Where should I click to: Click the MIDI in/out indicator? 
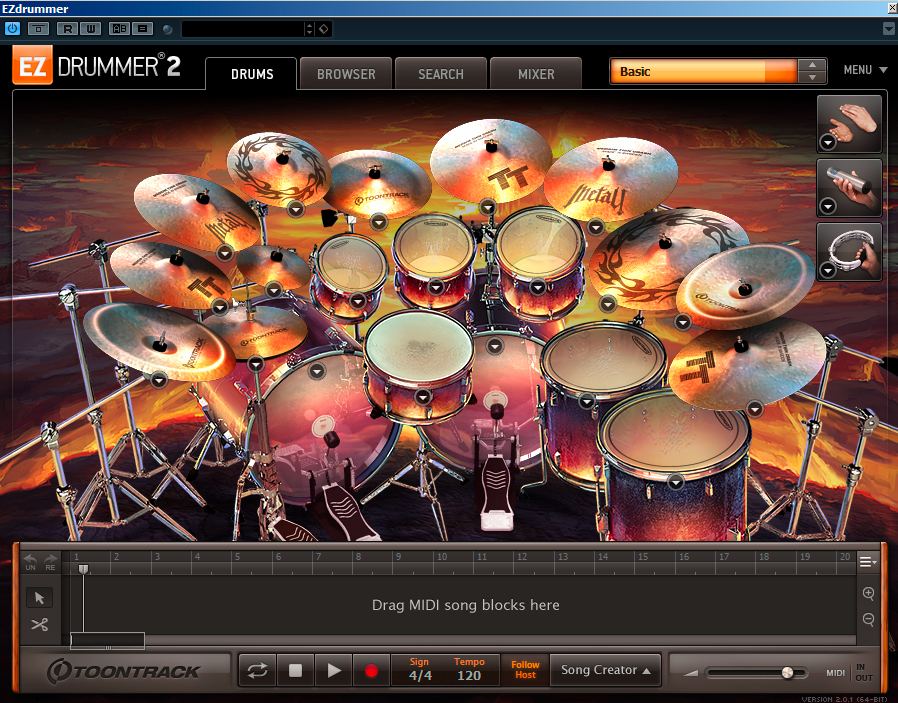[x=850, y=673]
